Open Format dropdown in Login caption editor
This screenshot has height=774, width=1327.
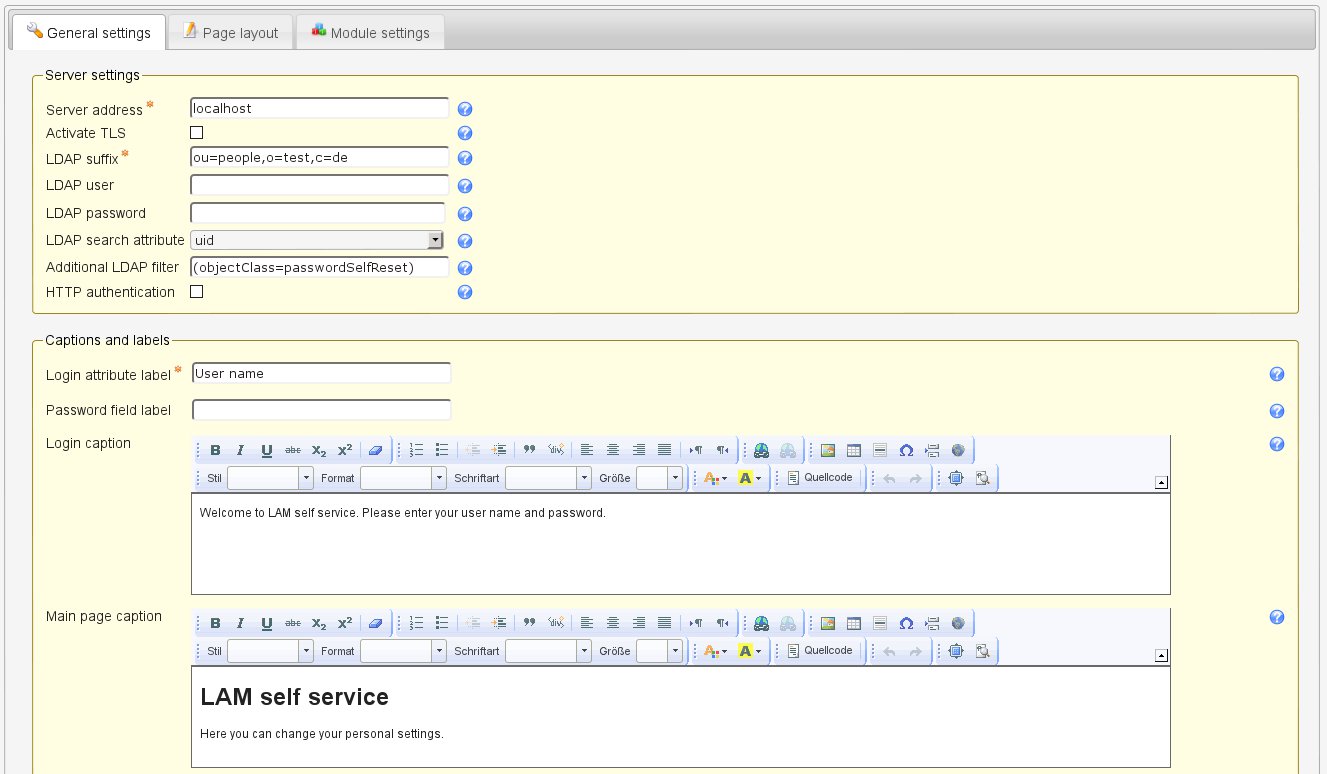click(x=439, y=479)
